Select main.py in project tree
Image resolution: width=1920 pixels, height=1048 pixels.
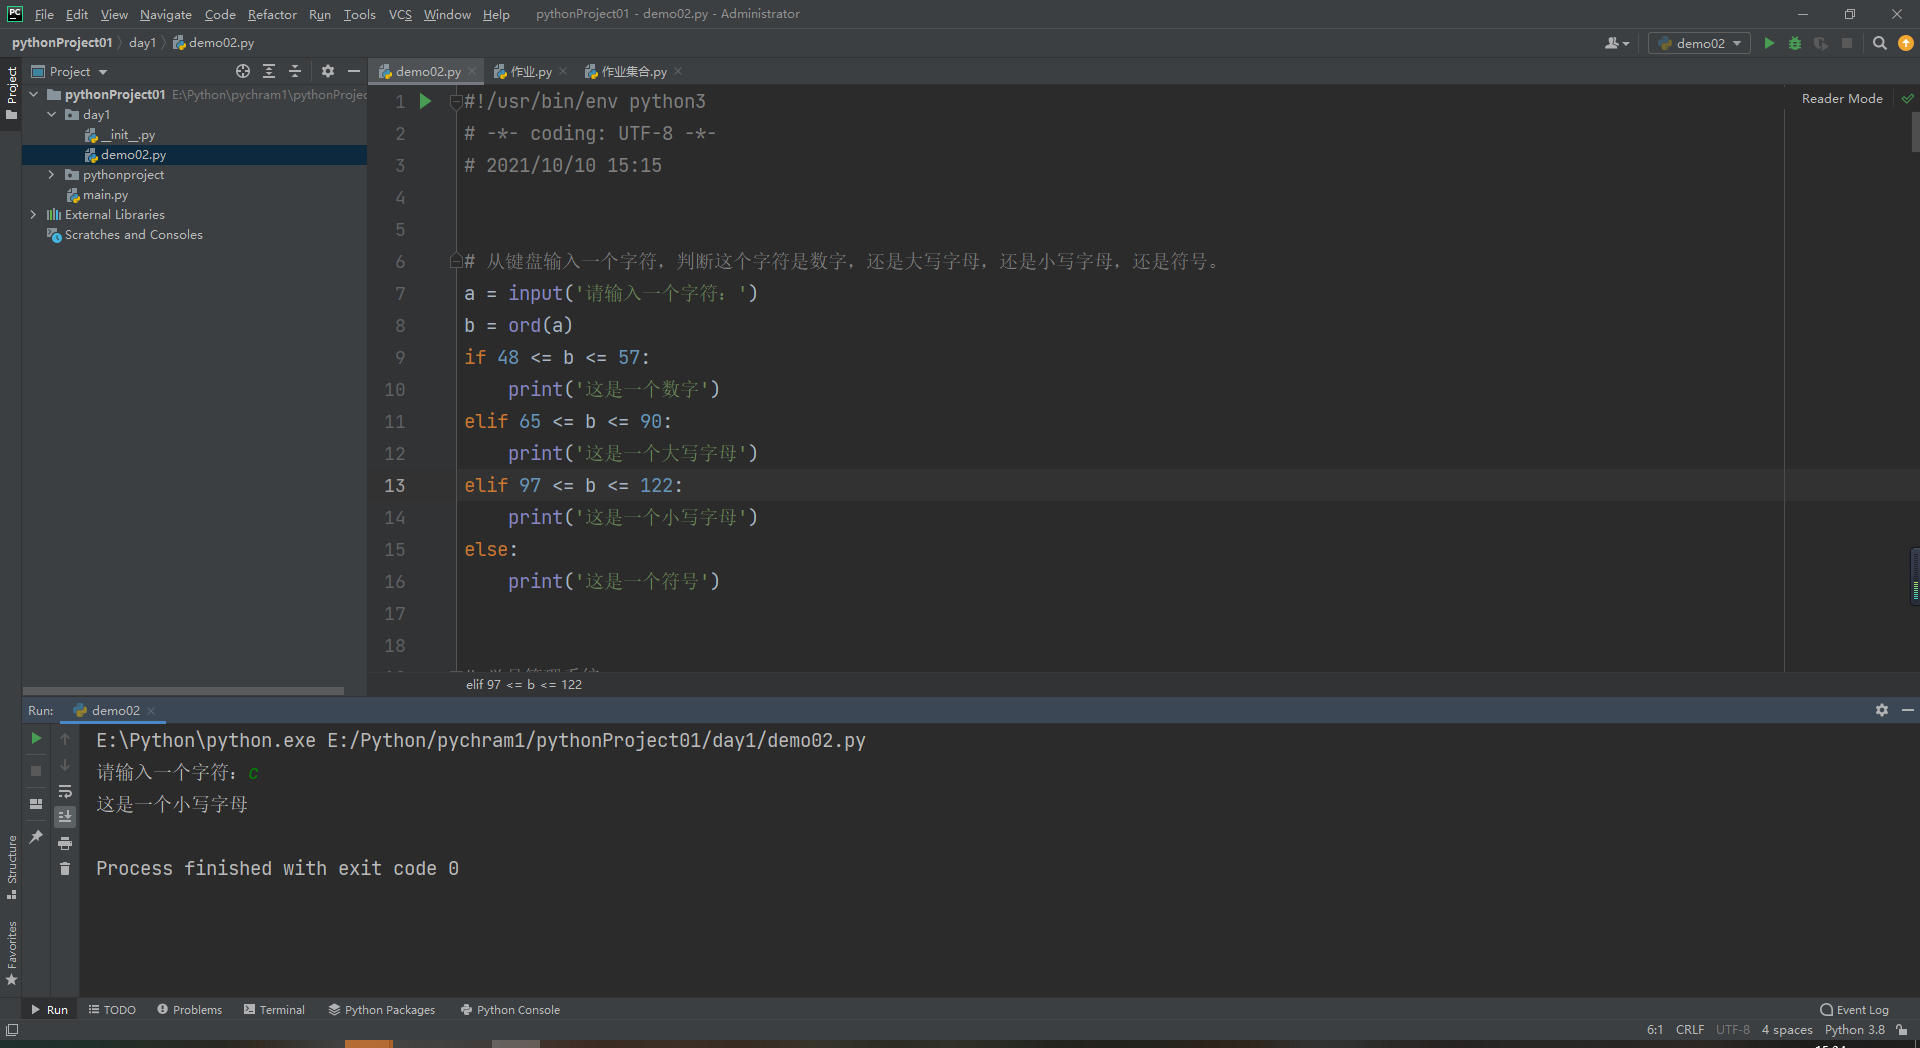tap(98, 194)
